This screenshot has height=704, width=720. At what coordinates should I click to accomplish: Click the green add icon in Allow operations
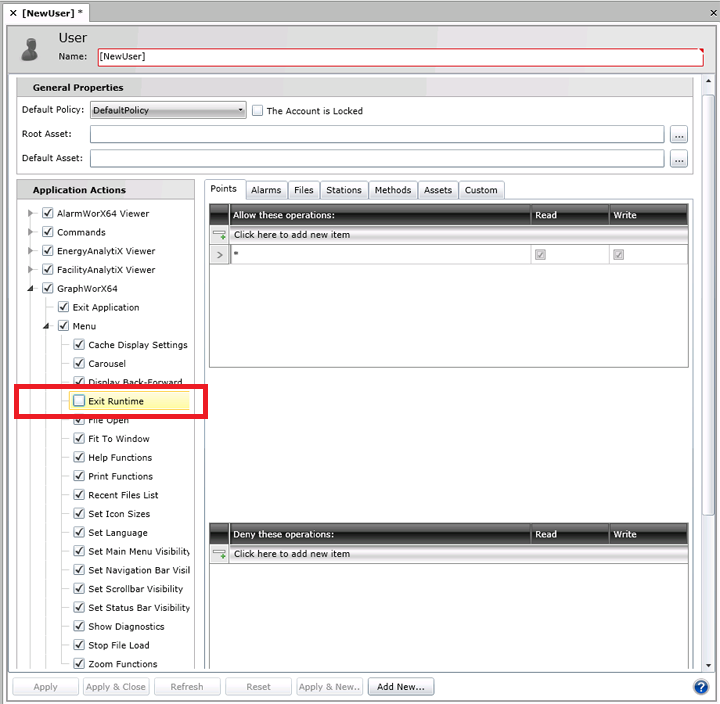coord(219,235)
